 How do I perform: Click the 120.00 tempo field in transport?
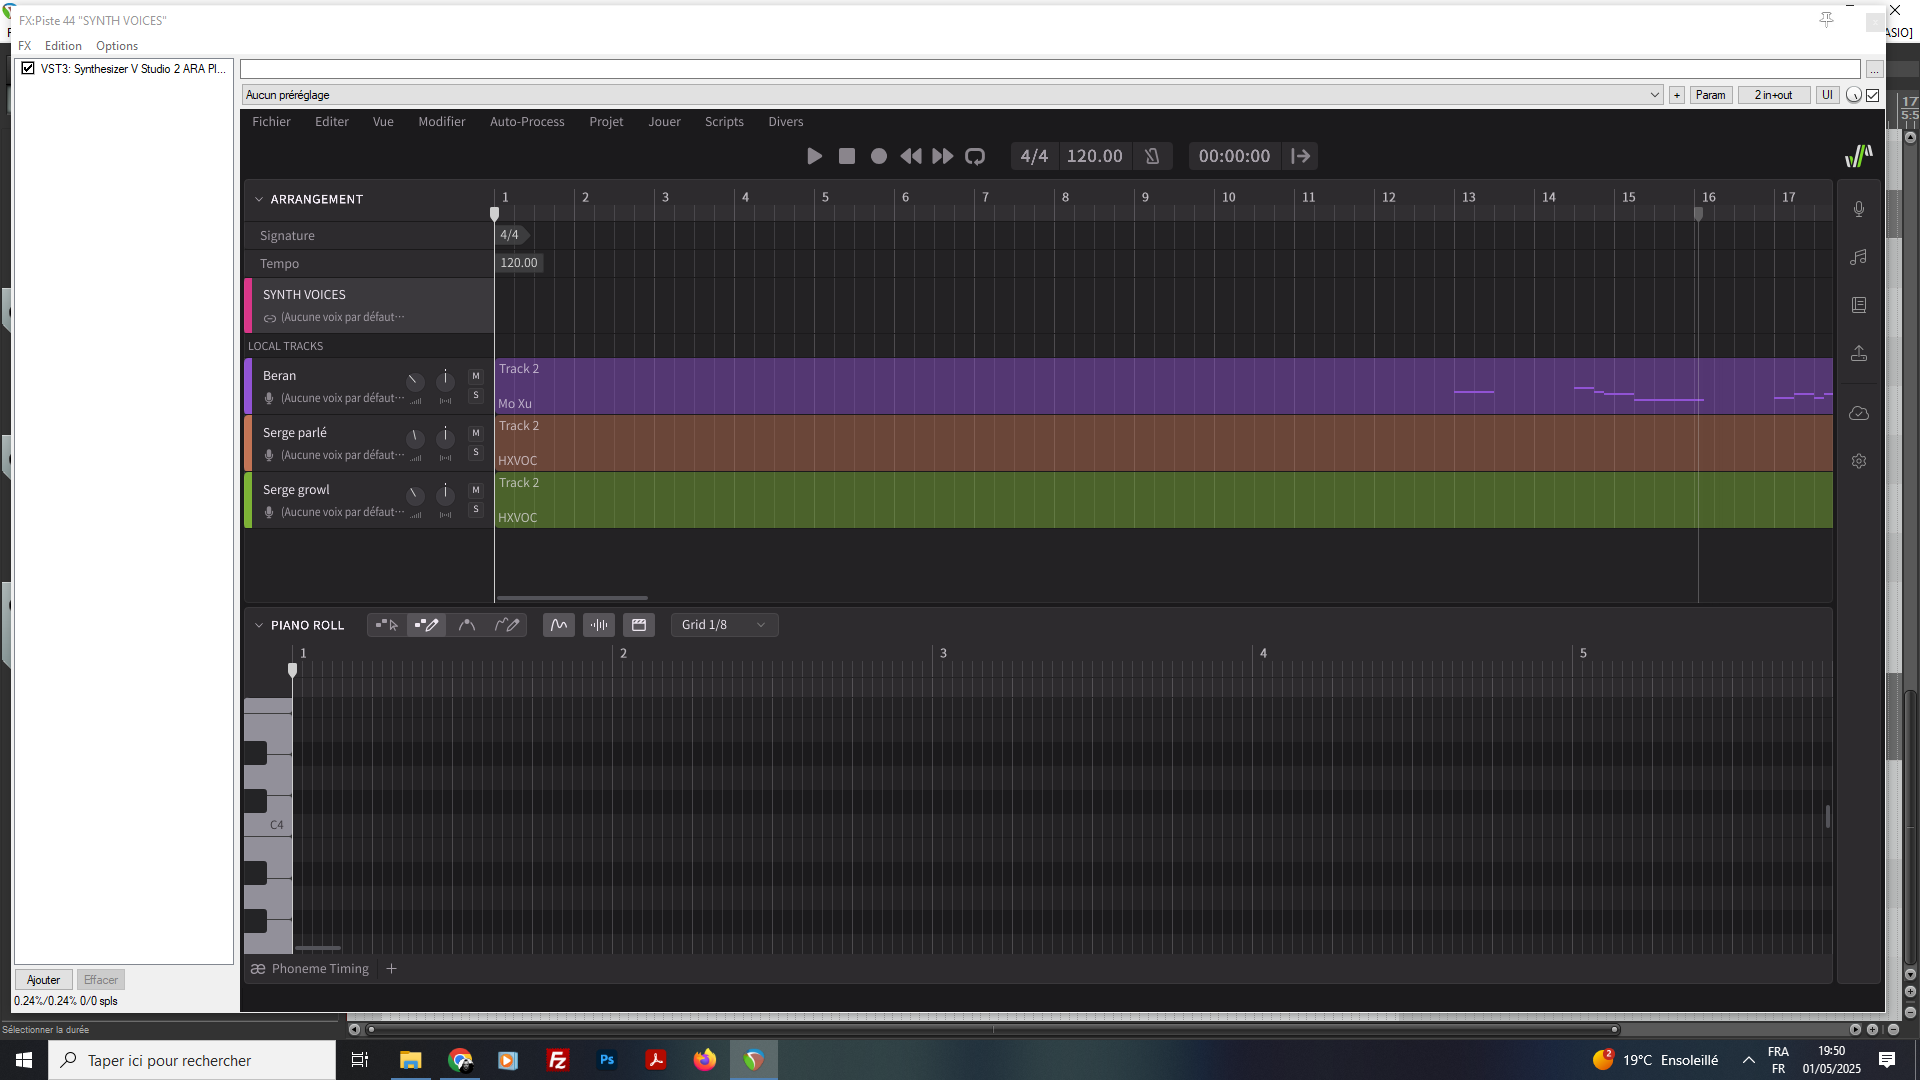[1094, 156]
